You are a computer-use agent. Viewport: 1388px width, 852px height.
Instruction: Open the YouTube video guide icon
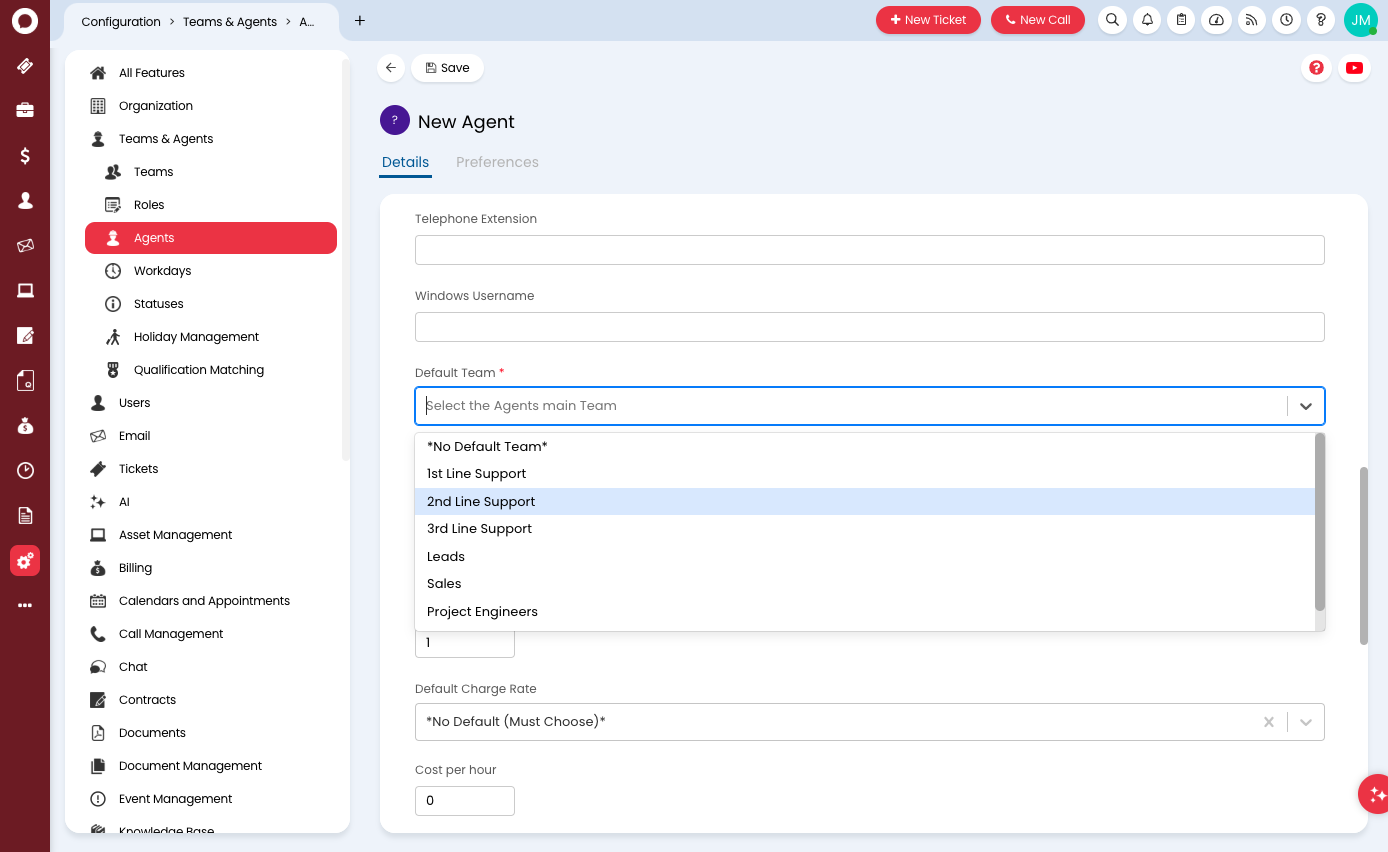[1354, 68]
